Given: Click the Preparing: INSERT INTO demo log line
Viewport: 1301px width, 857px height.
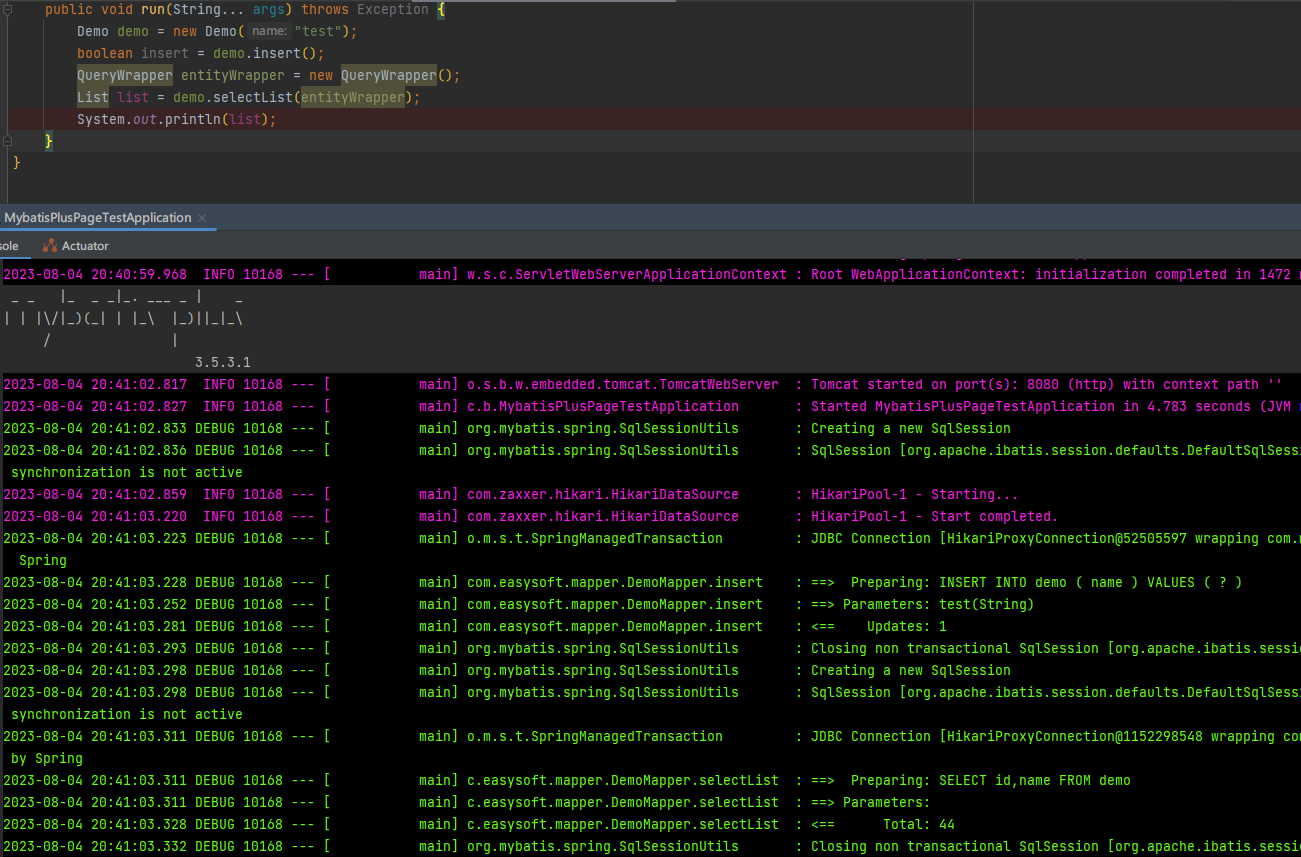Looking at the screenshot, I should coord(1050,582).
